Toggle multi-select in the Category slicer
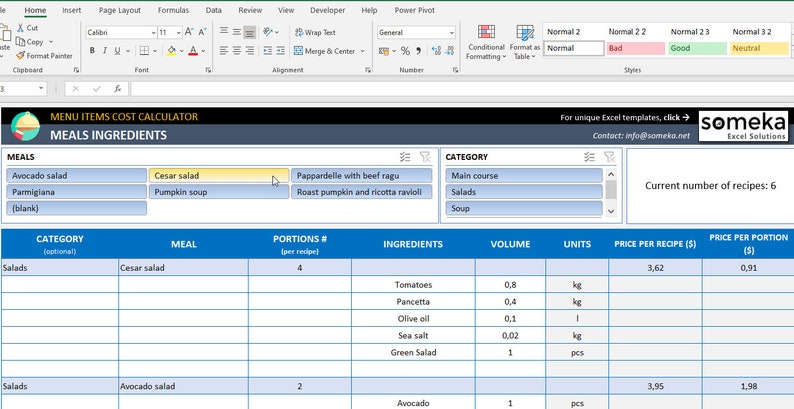 589,157
